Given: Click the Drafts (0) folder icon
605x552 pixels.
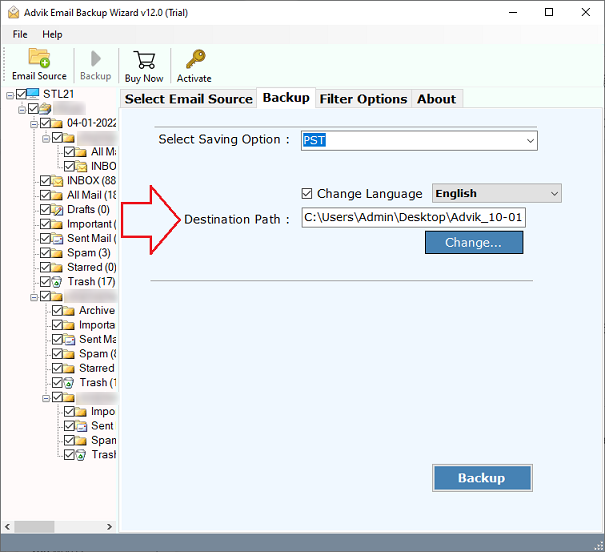Looking at the screenshot, I should tap(57, 209).
